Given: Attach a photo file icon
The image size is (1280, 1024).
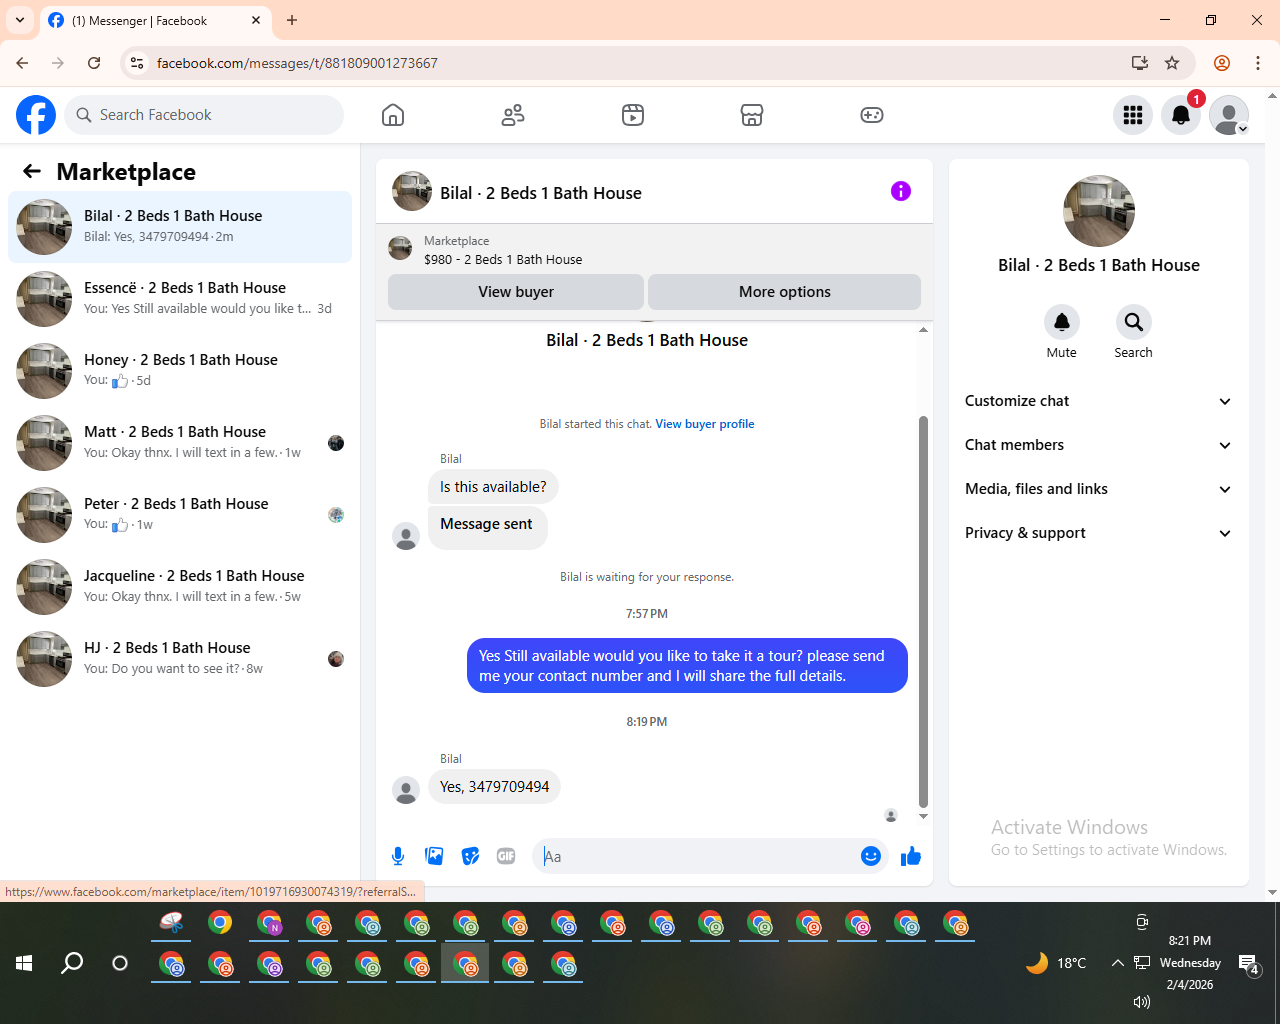Looking at the screenshot, I should (x=434, y=856).
